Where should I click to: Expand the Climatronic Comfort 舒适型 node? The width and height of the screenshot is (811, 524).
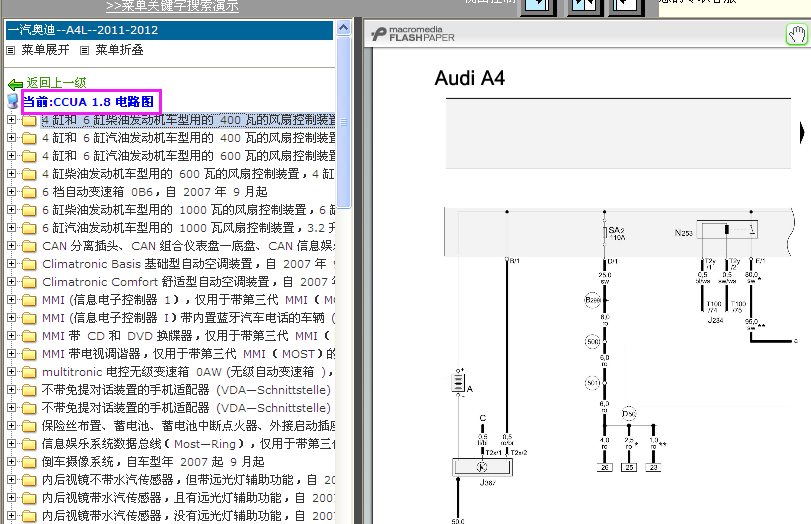click(11, 281)
